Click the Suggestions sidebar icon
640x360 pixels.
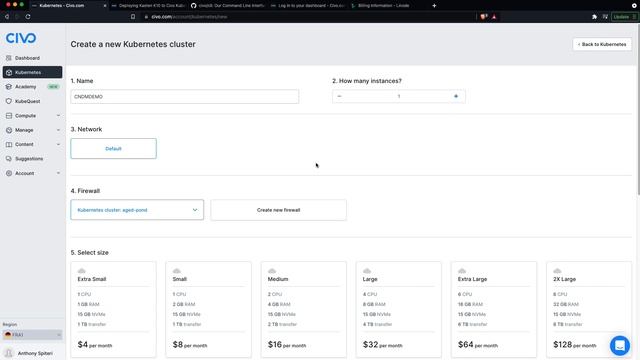pos(9,159)
